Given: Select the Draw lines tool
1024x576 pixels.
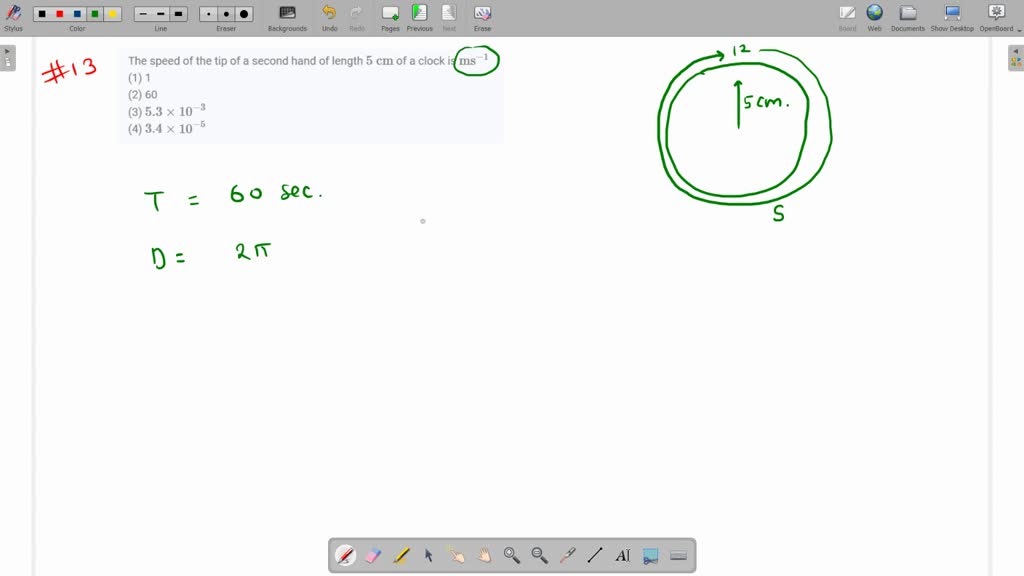Looking at the screenshot, I should tap(595, 556).
